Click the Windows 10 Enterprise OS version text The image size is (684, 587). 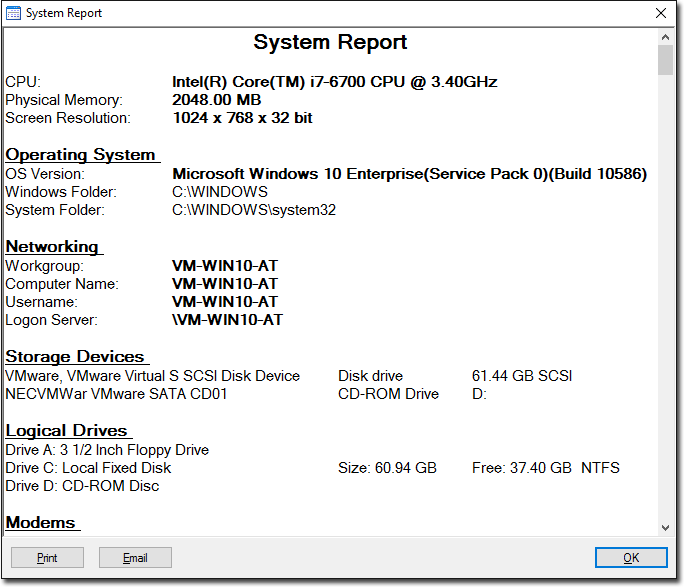(x=409, y=174)
